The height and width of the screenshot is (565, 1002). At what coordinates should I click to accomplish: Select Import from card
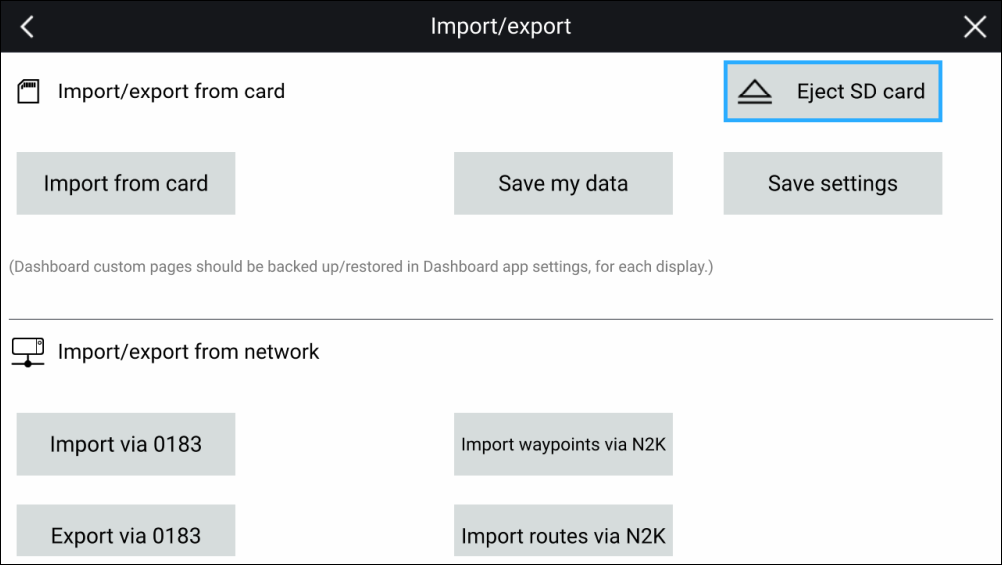pos(126,183)
